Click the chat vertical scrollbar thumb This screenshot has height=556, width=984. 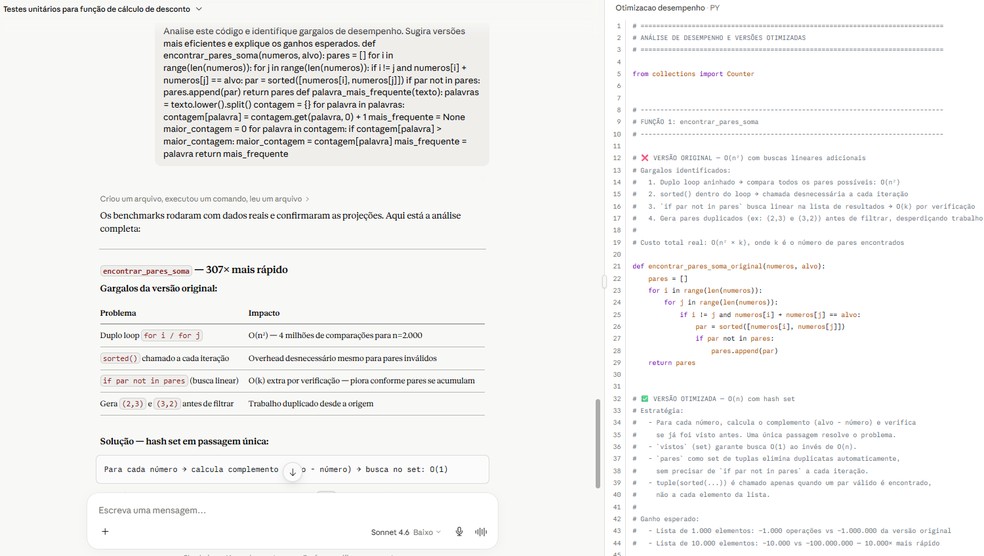click(x=598, y=443)
